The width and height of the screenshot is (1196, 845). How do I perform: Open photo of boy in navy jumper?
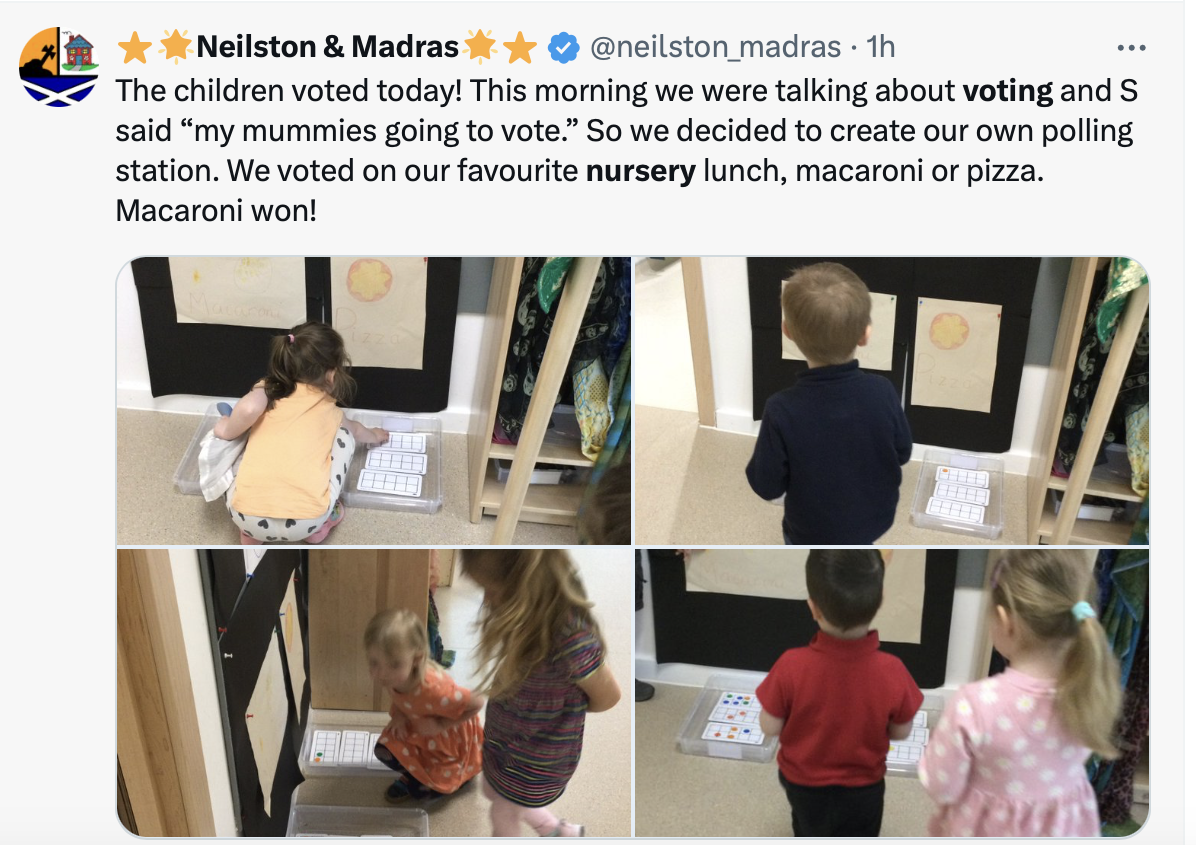[892, 401]
